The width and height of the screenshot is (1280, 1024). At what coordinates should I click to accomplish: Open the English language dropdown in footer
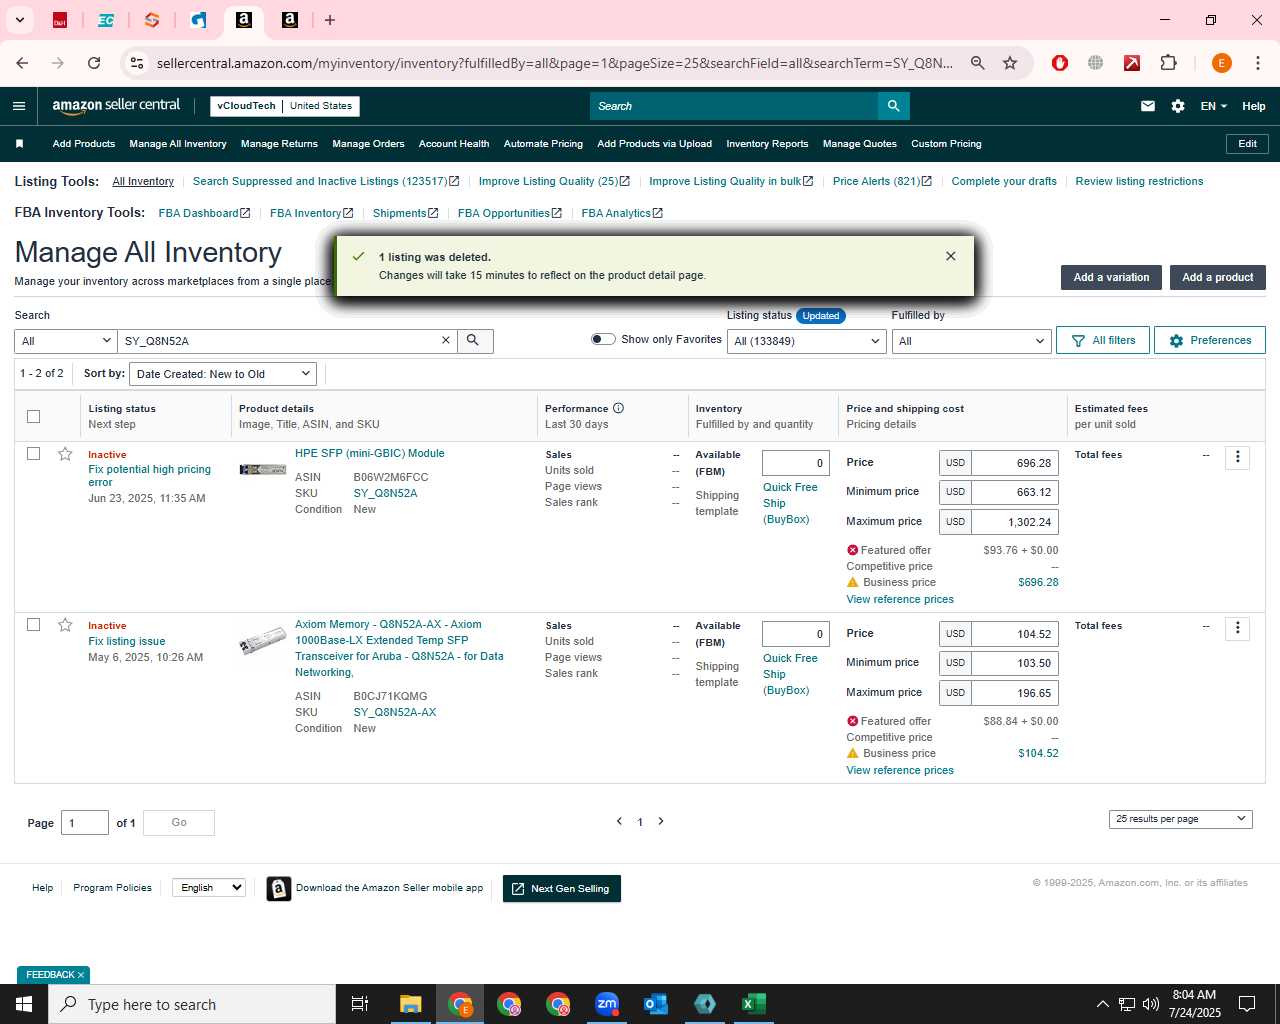pyautogui.click(x=209, y=888)
